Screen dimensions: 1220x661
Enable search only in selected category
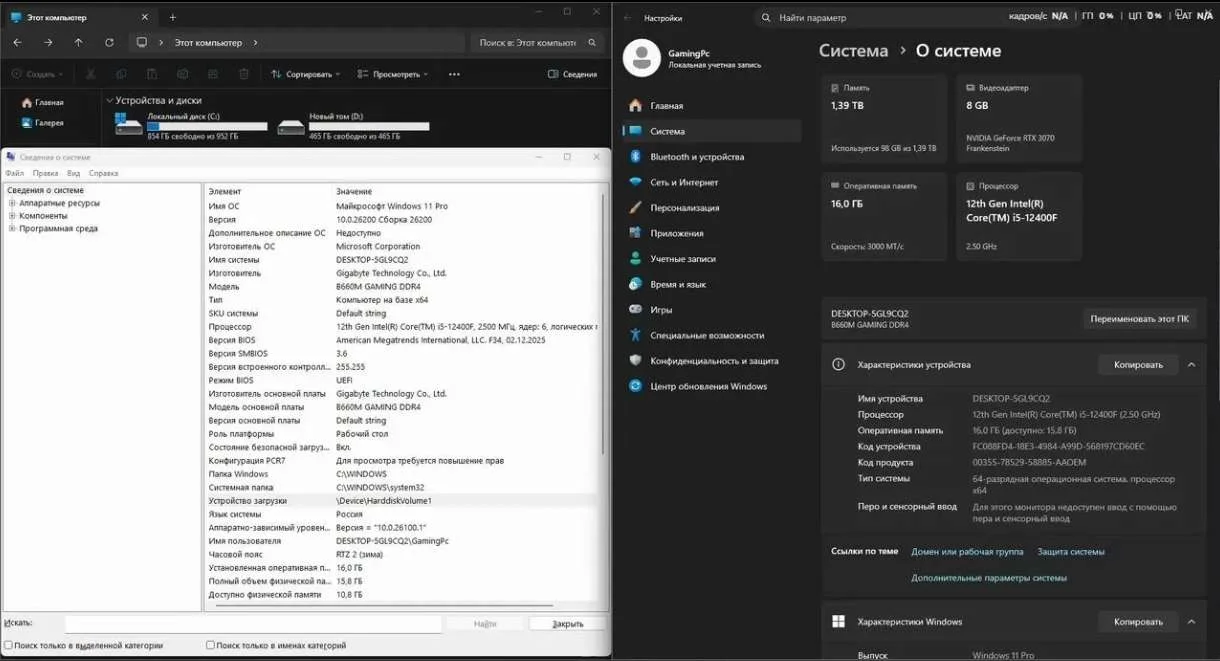click(x=9, y=646)
